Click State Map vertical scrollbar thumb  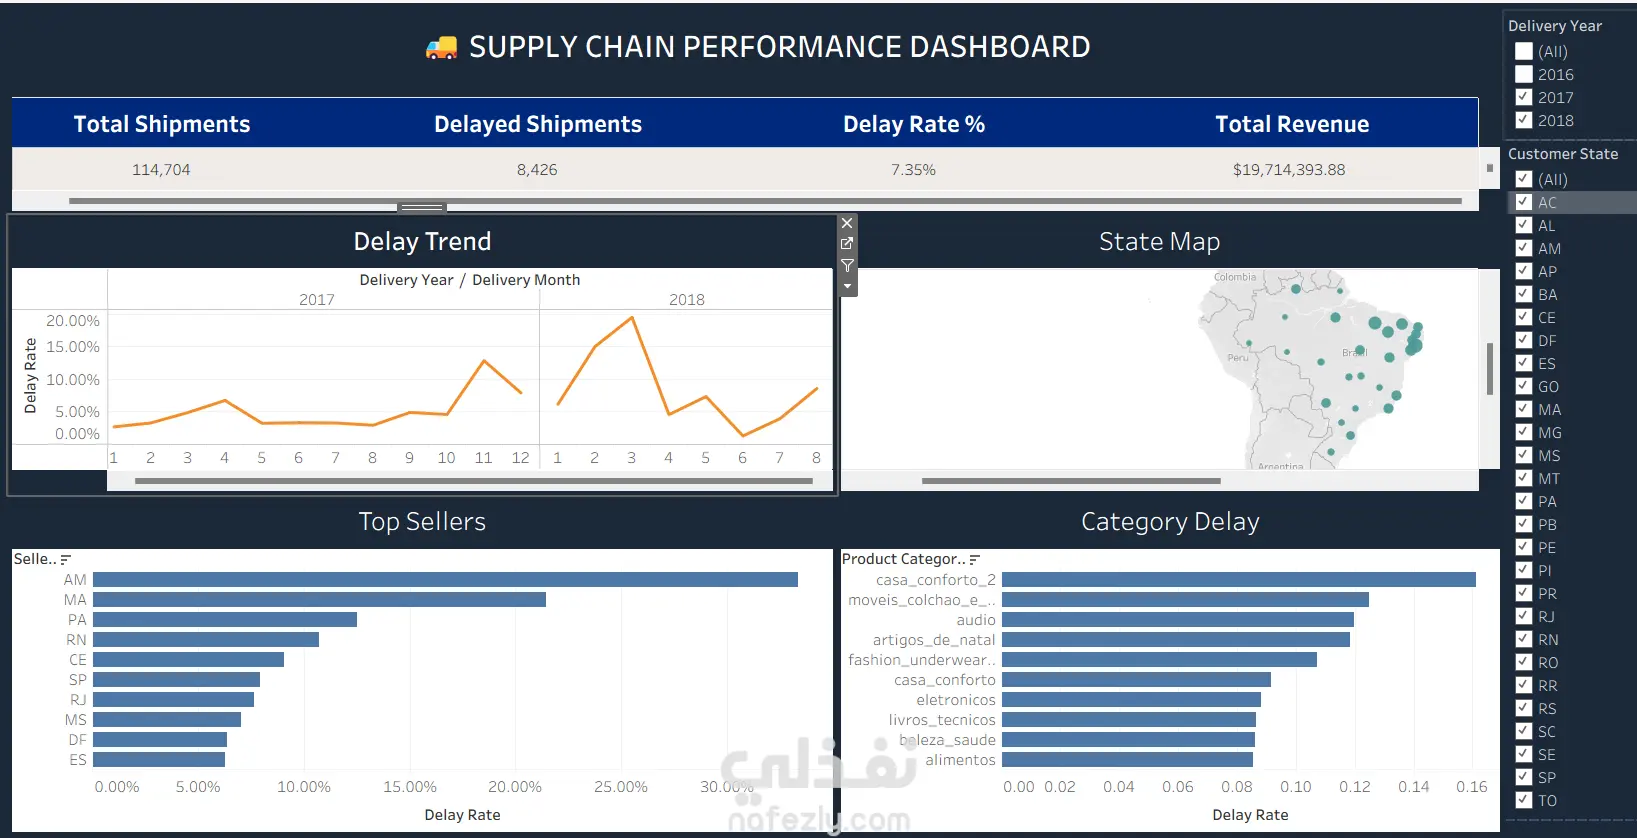(x=1489, y=369)
